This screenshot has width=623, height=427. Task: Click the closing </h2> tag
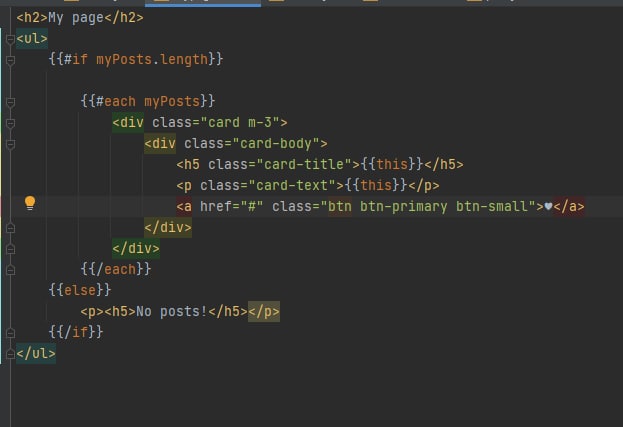click(x=124, y=18)
